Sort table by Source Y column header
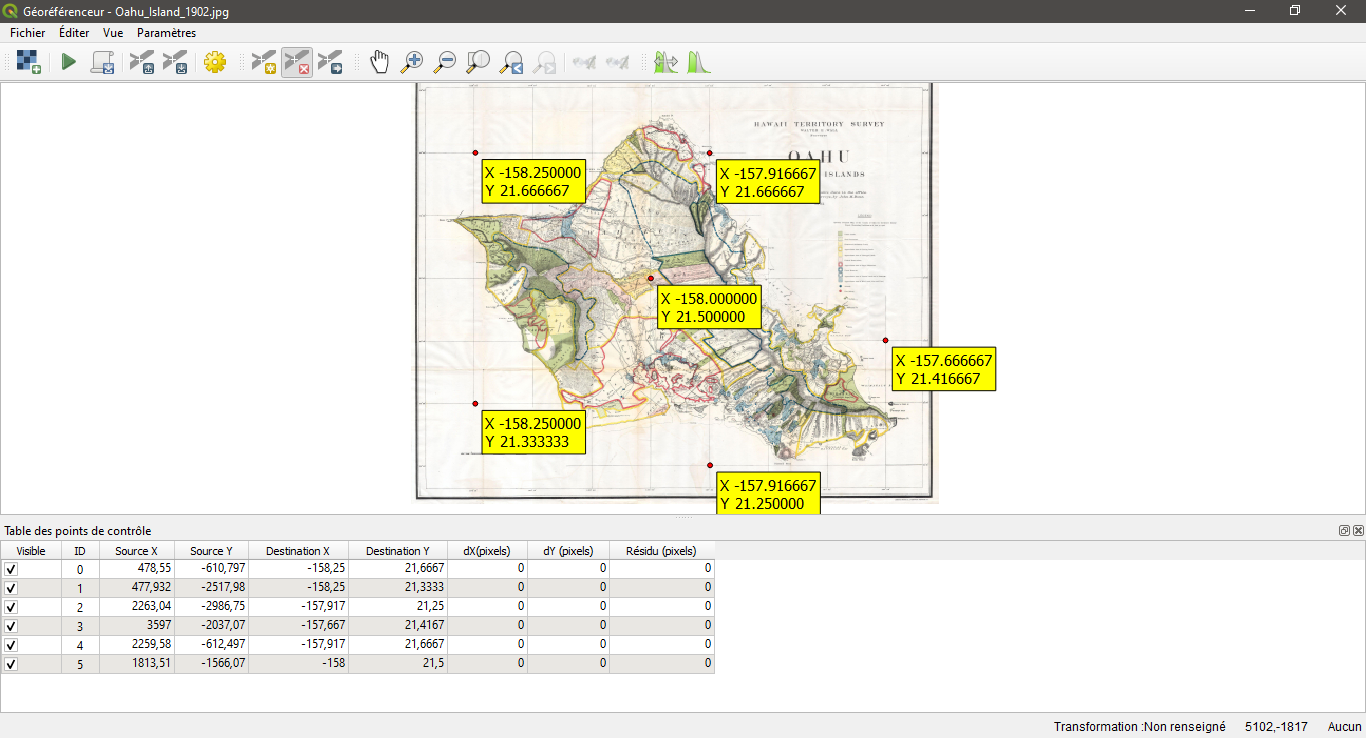 click(x=212, y=551)
